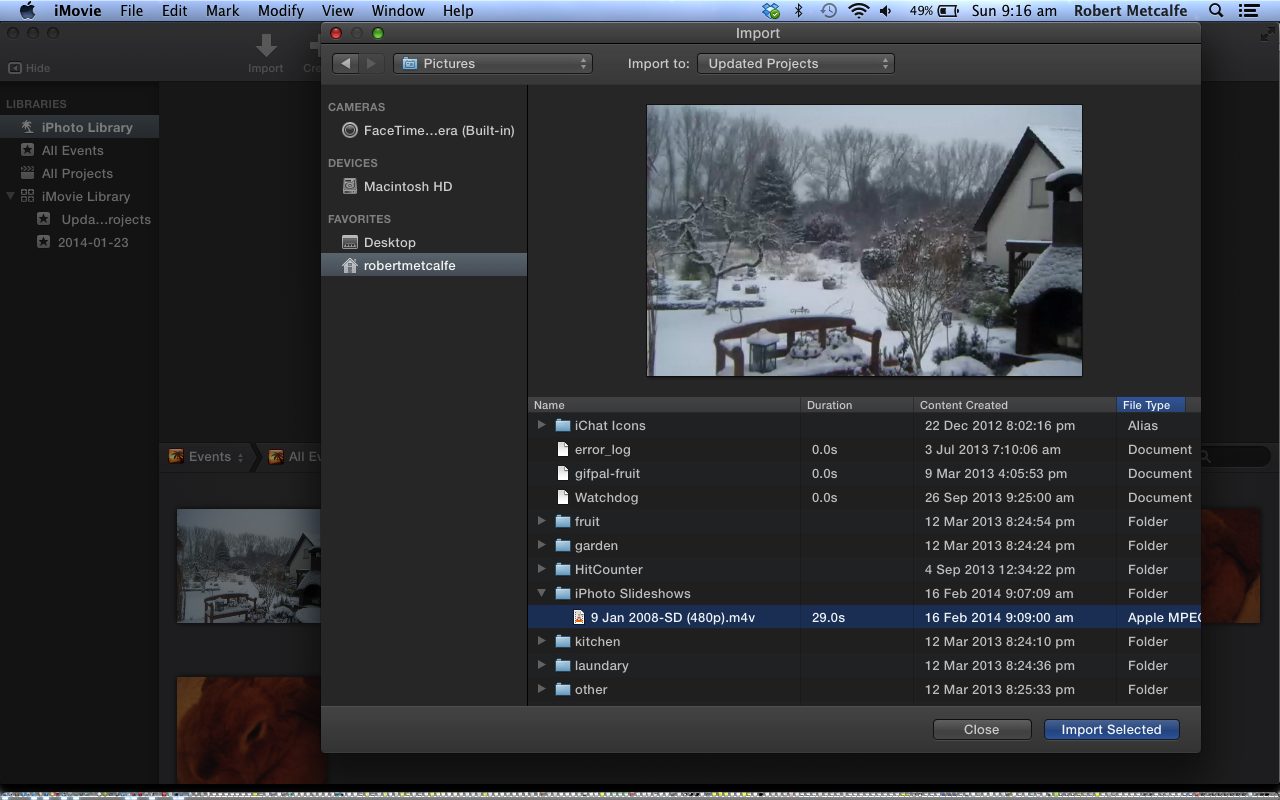Click the iPhoto Slideshows folder icon
The width and height of the screenshot is (1280, 800).
[562, 593]
